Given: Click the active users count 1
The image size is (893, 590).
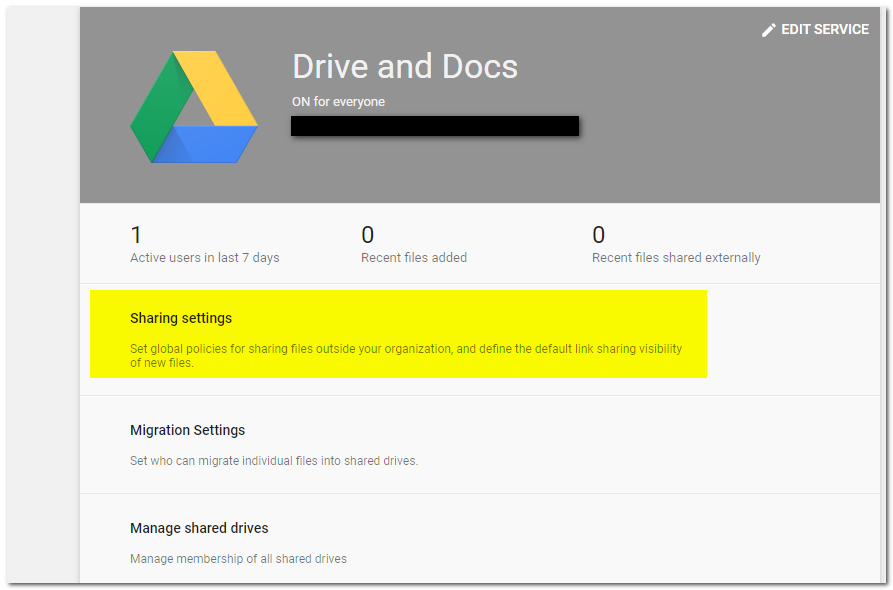Looking at the screenshot, I should point(136,235).
